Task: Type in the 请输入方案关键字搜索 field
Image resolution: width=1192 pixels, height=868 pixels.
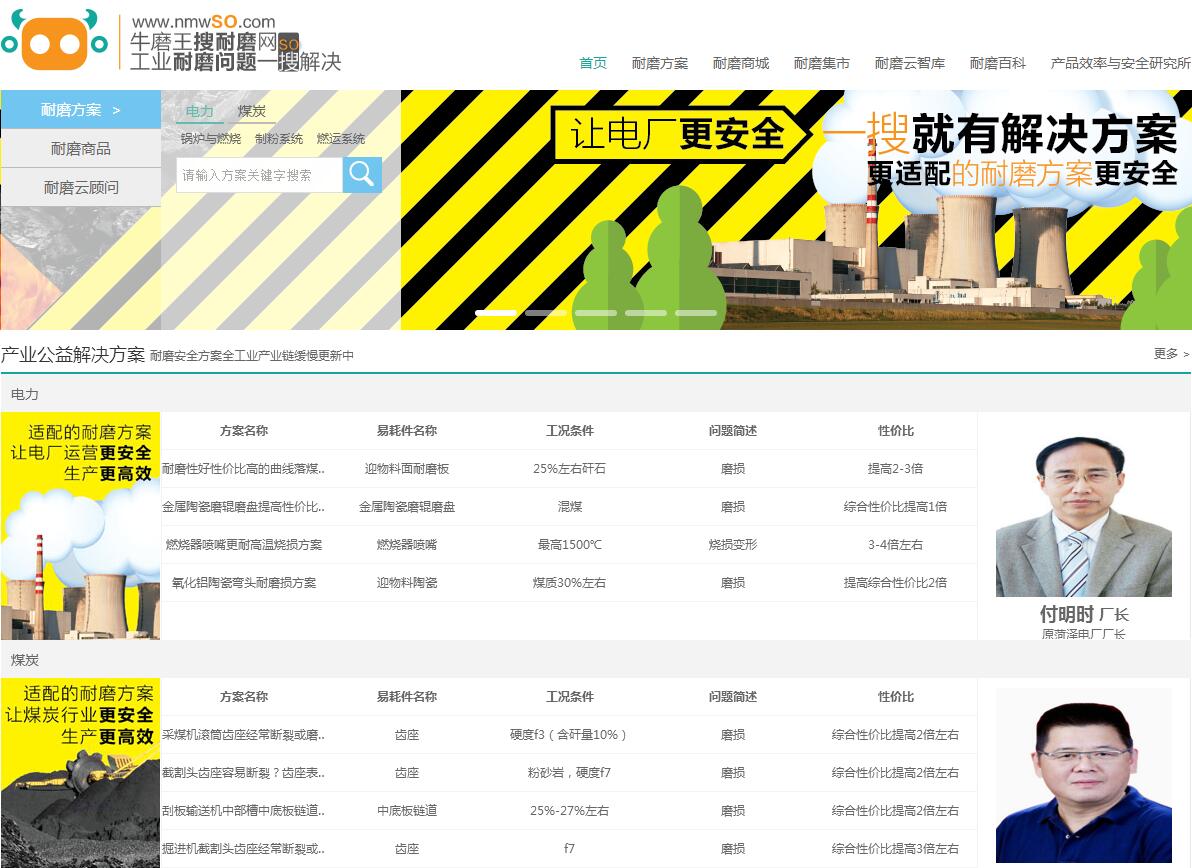Action: tap(259, 175)
